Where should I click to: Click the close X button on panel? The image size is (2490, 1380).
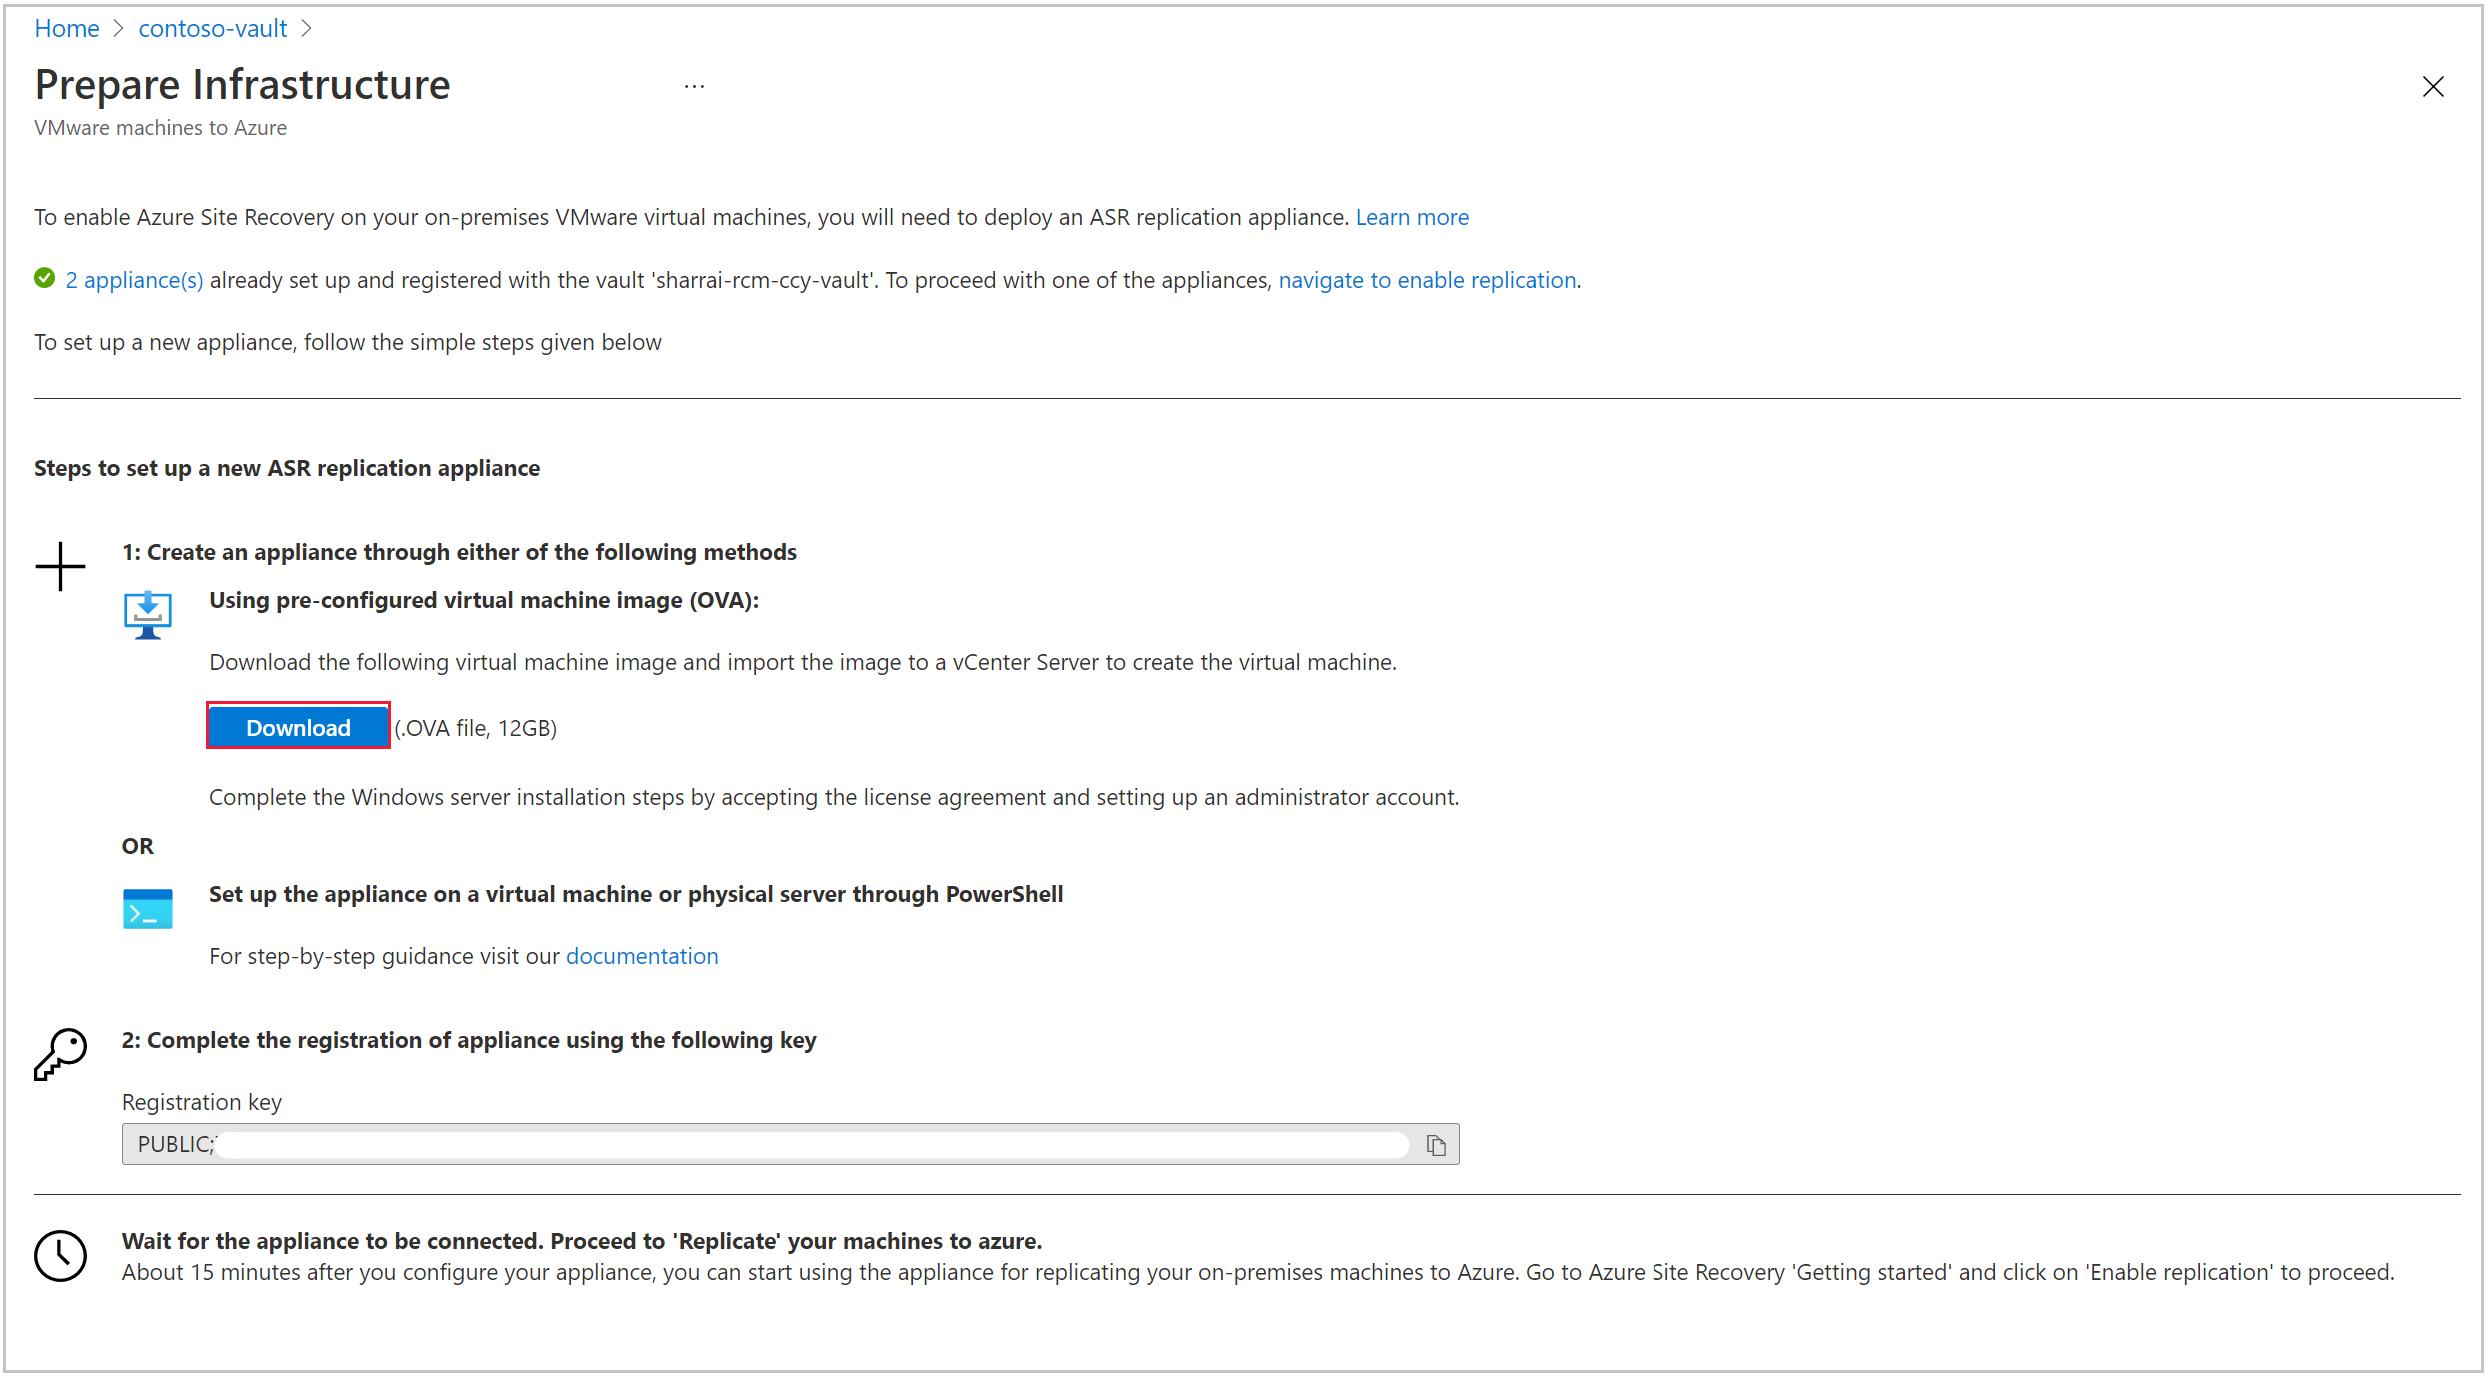(2434, 85)
